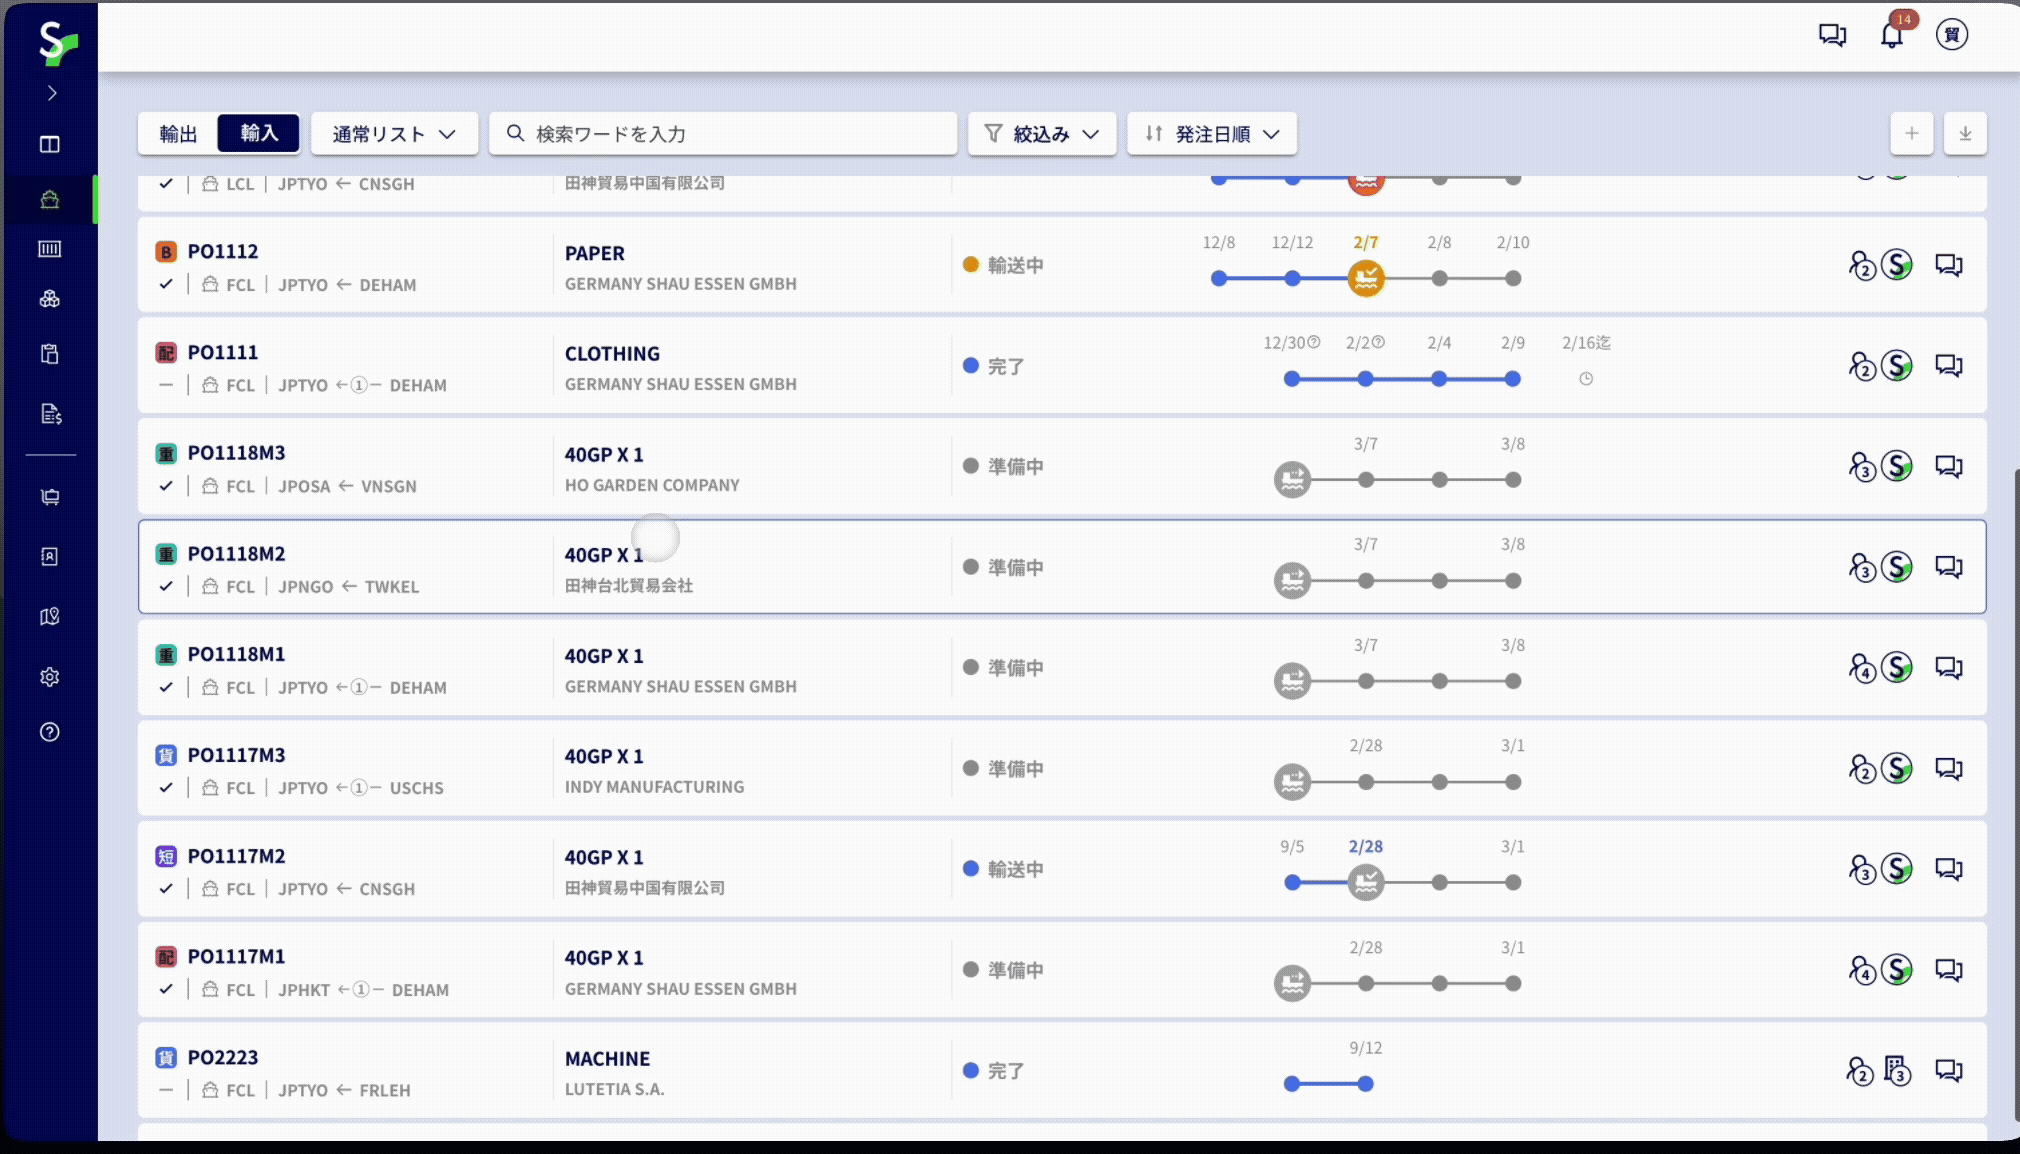
Task: Open the 通常リスト dropdown
Action: pos(394,134)
